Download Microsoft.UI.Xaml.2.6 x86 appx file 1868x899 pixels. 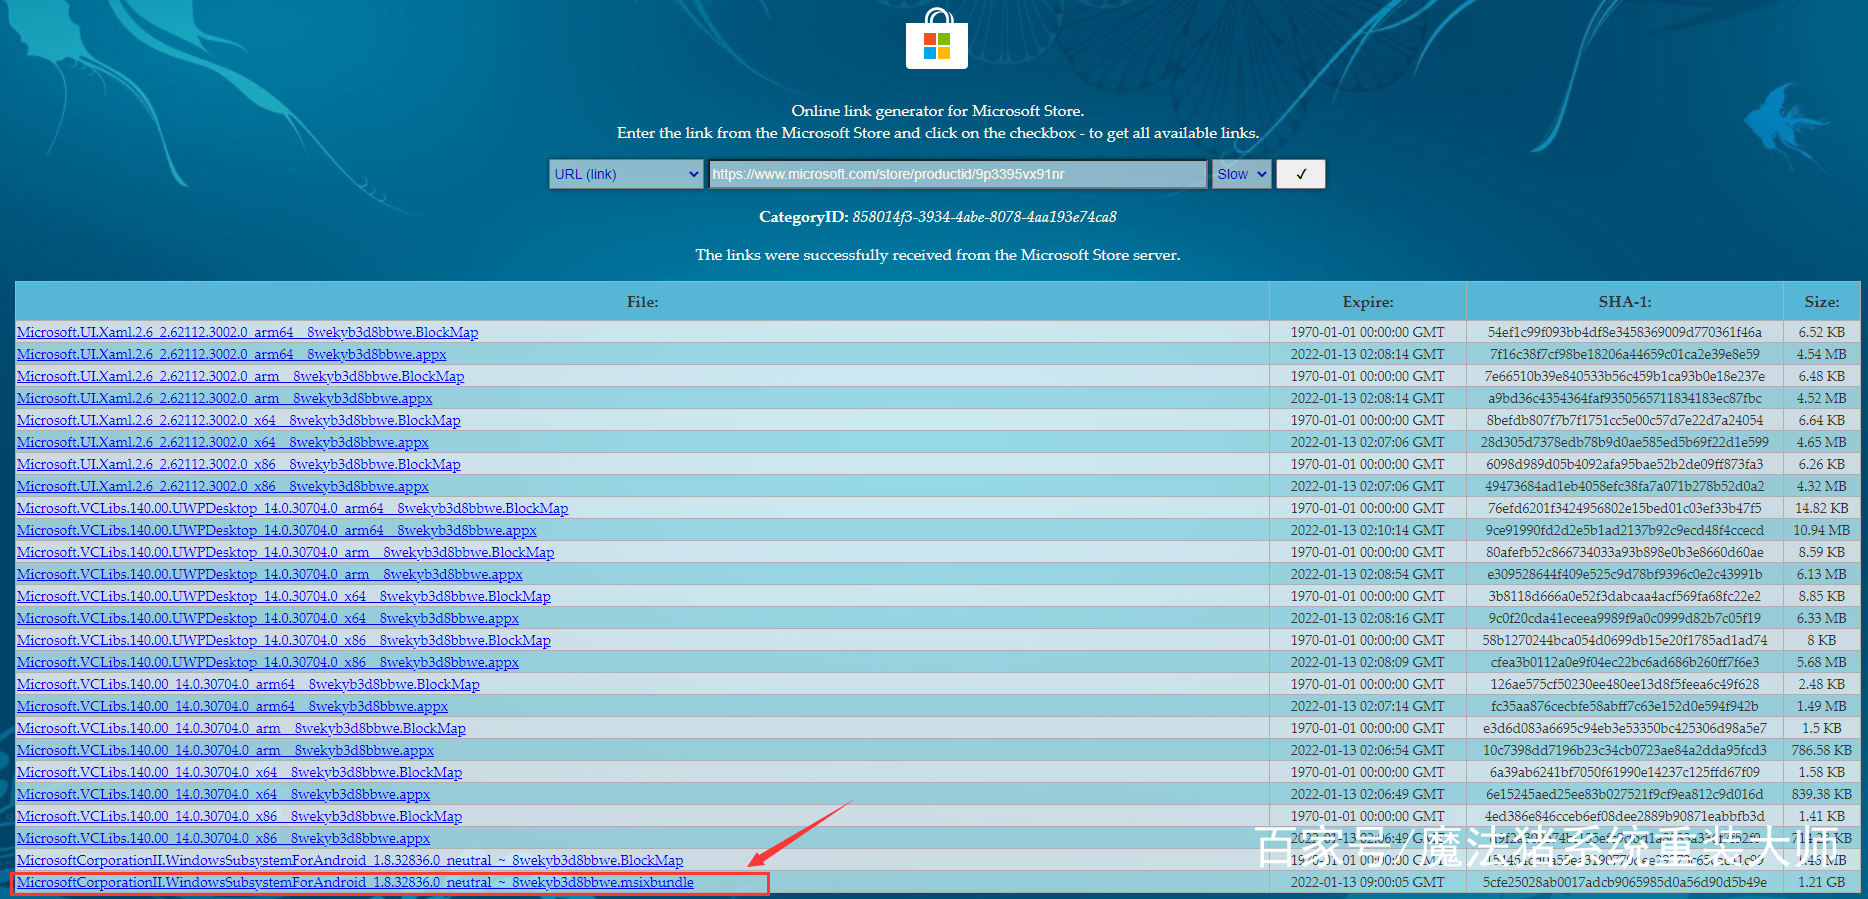223,486
